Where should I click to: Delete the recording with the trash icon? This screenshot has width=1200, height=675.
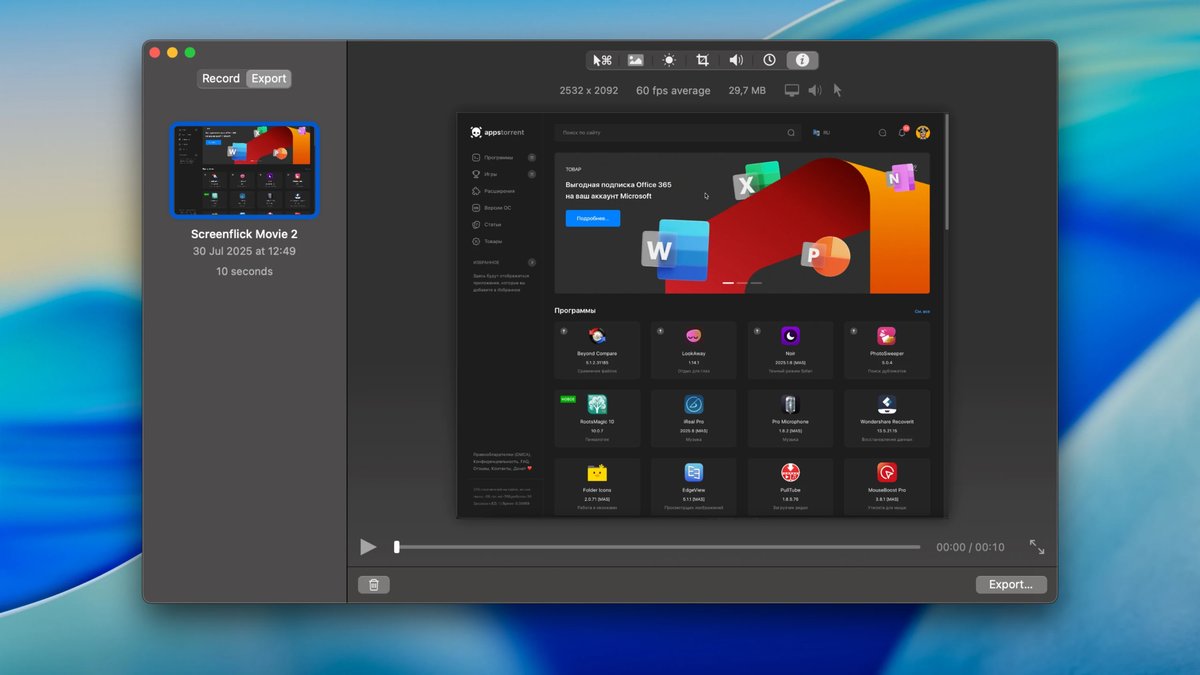pyautogui.click(x=373, y=584)
